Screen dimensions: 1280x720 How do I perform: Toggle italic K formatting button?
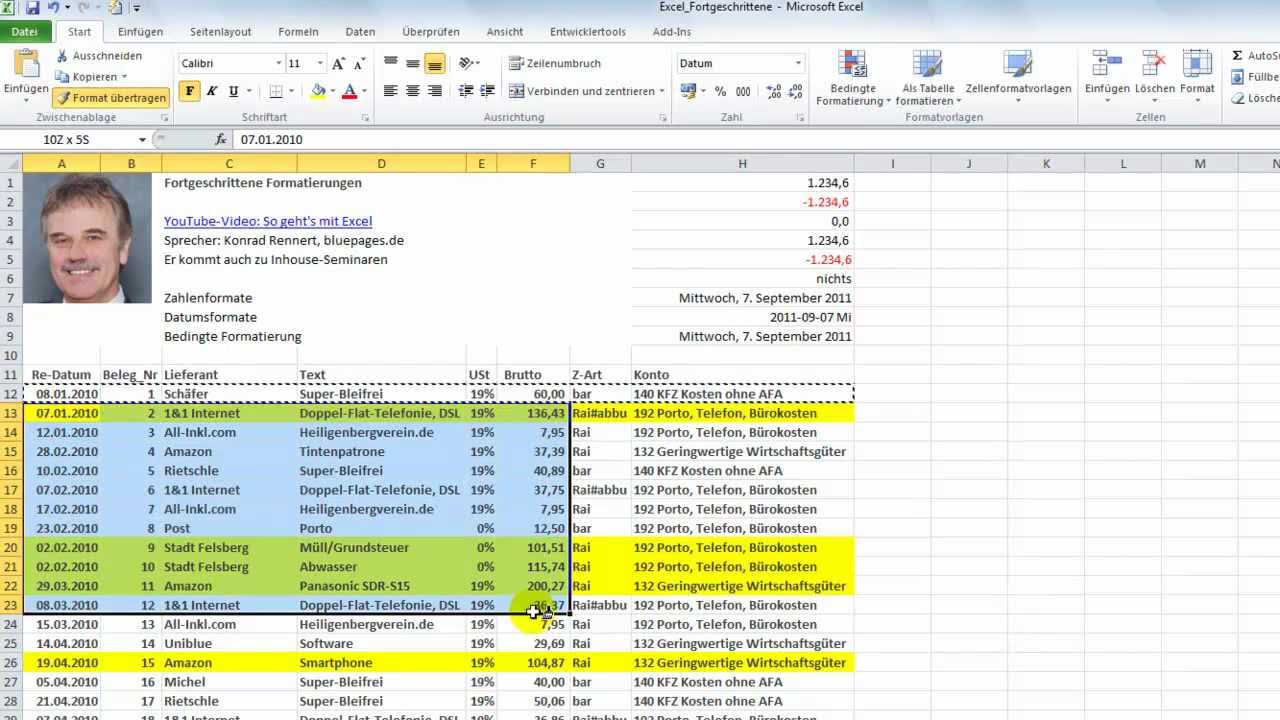[x=212, y=91]
